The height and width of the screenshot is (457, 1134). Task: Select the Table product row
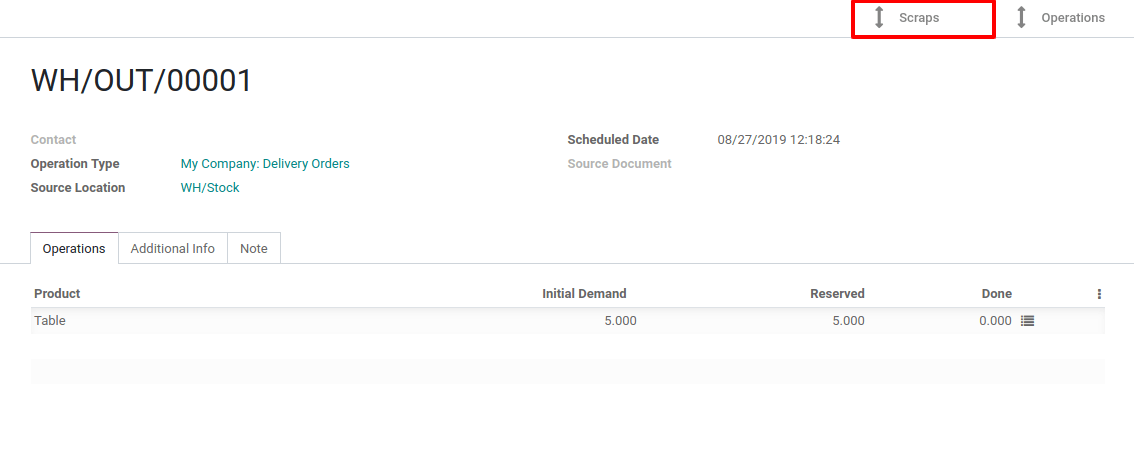(568, 321)
